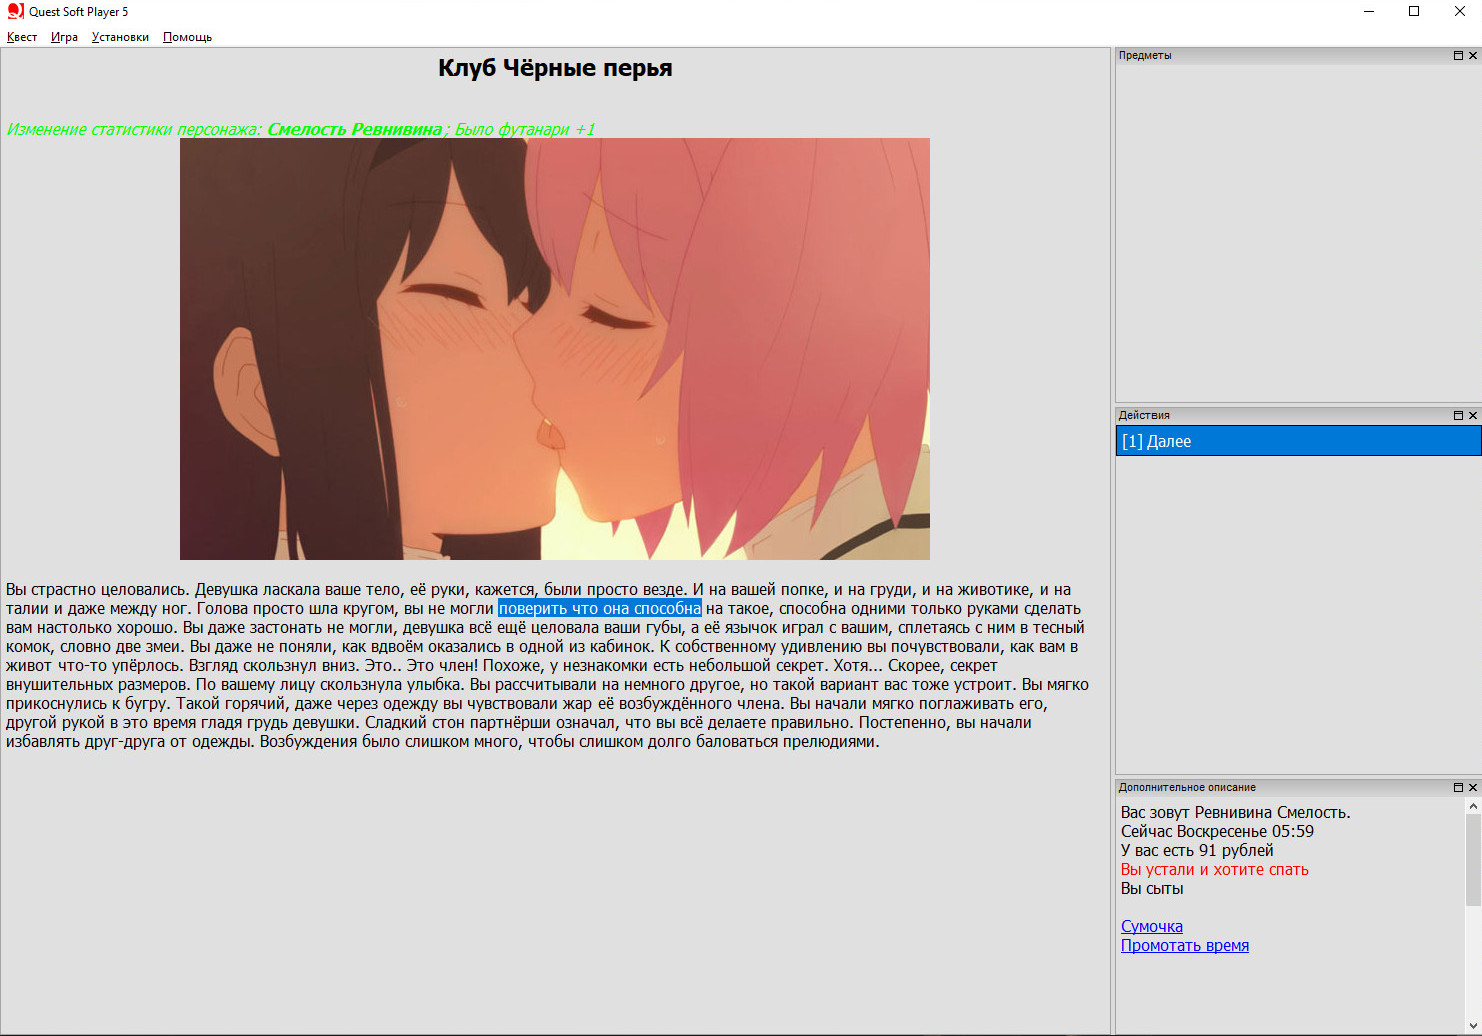
Task: Open the Сумочка link
Action: click(1152, 926)
